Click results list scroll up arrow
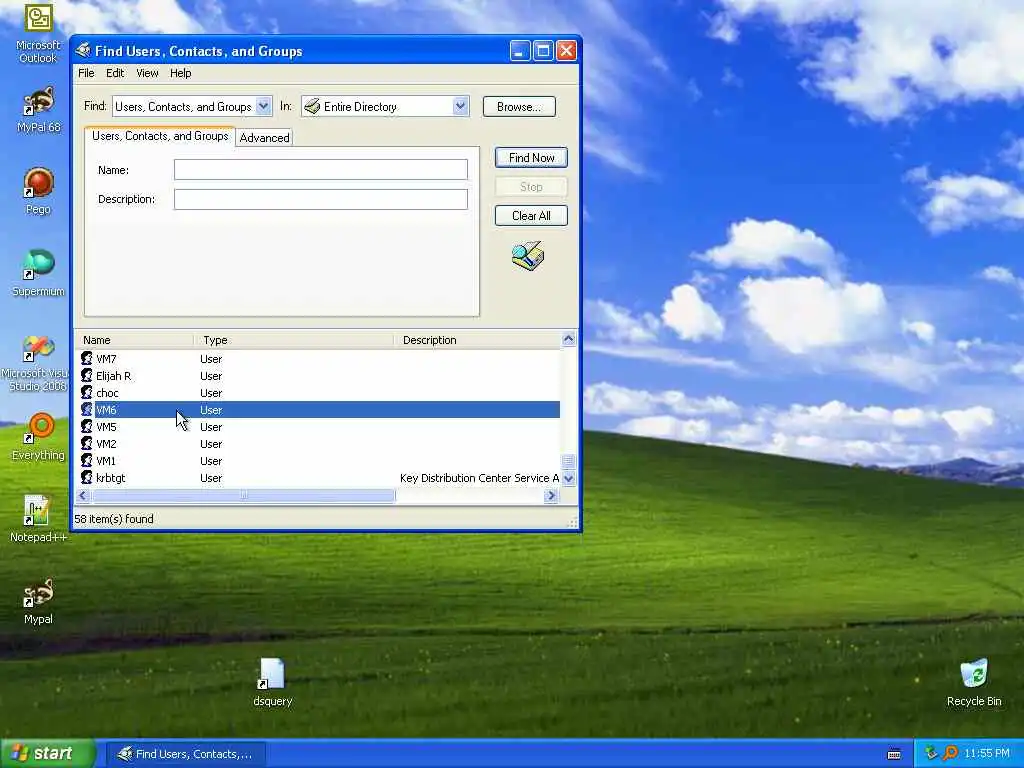This screenshot has width=1024, height=768. tap(568, 339)
